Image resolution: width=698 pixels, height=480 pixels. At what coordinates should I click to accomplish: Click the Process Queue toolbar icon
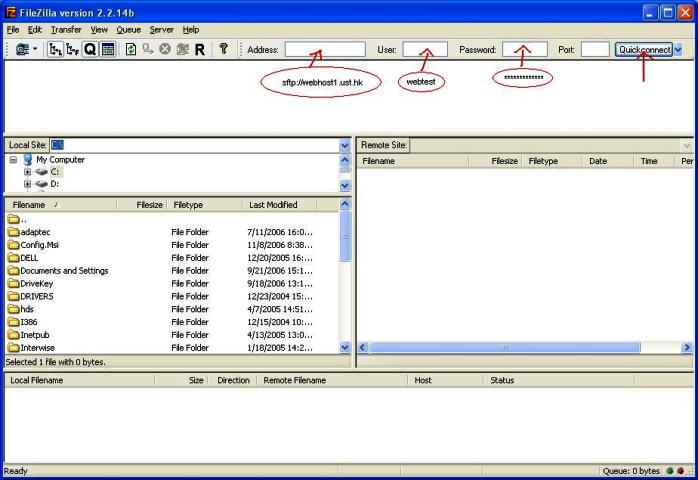pyautogui.click(x=148, y=49)
